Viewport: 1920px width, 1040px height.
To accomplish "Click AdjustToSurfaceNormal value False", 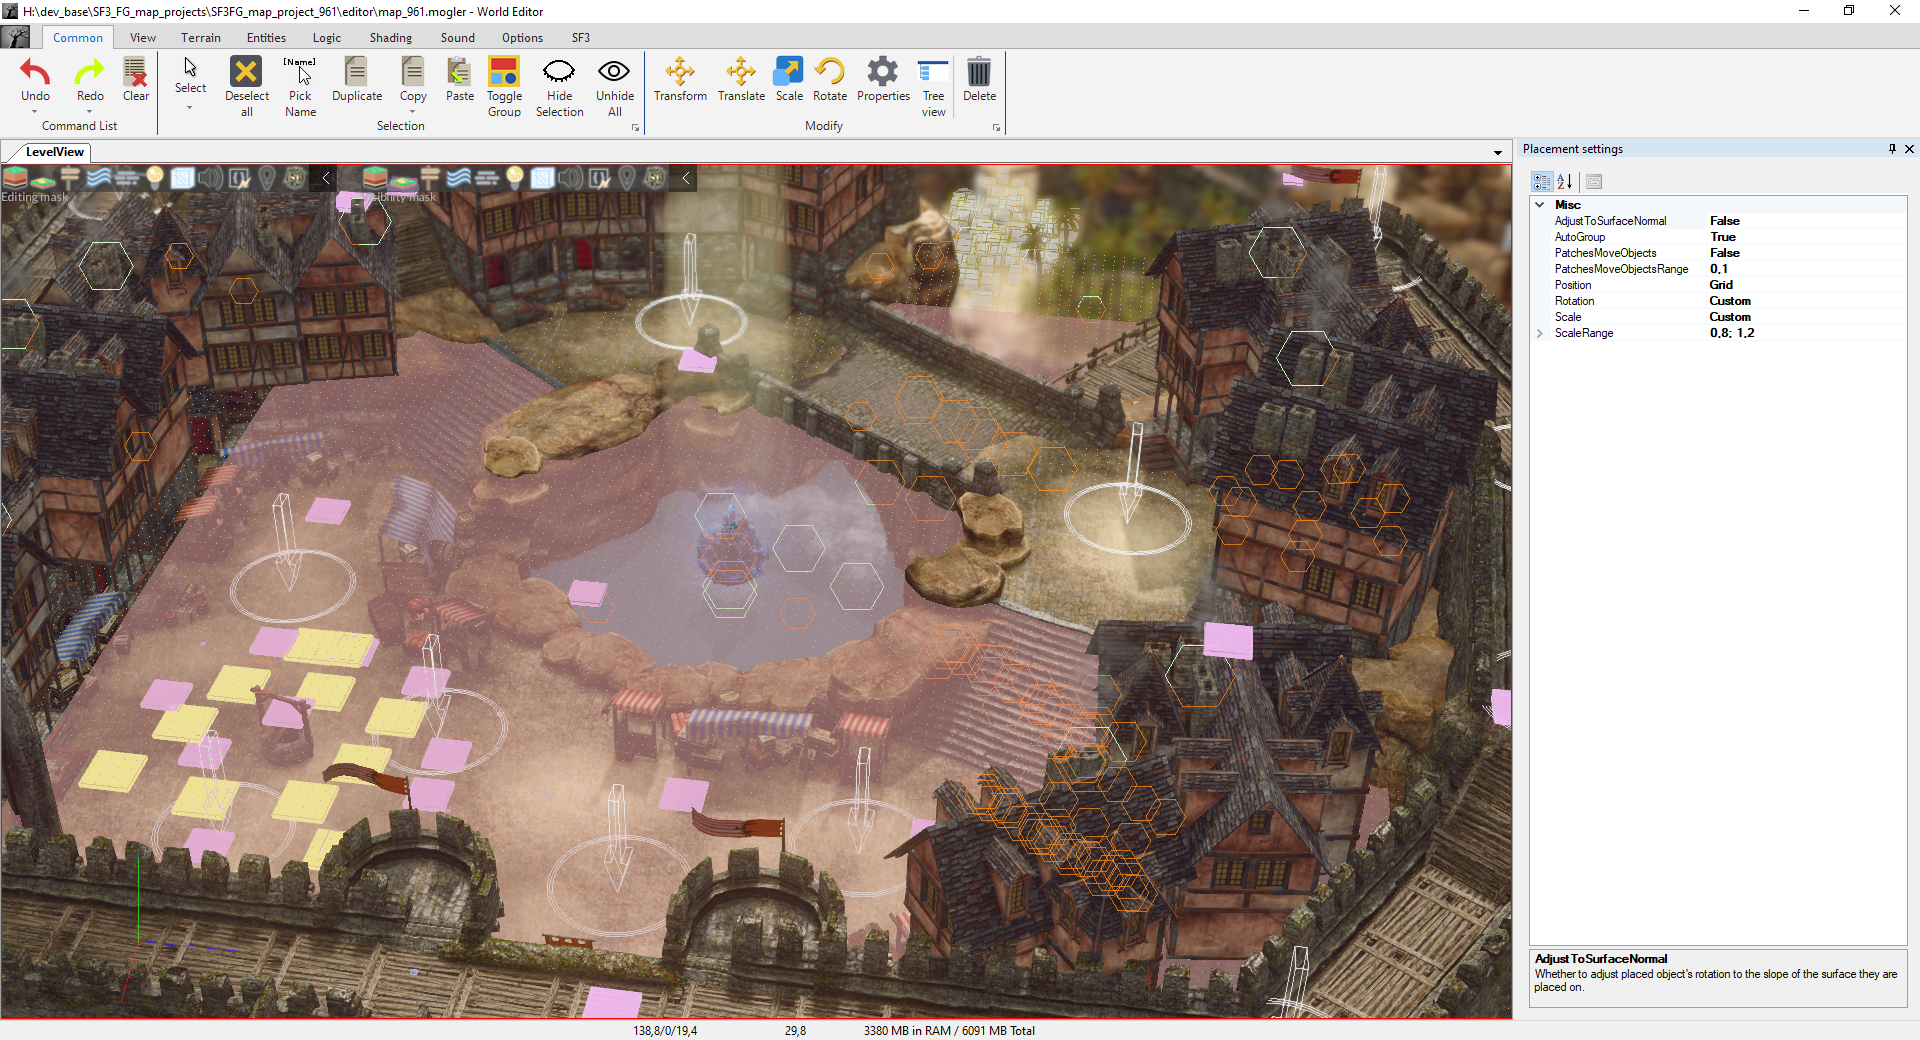I will (x=1724, y=221).
